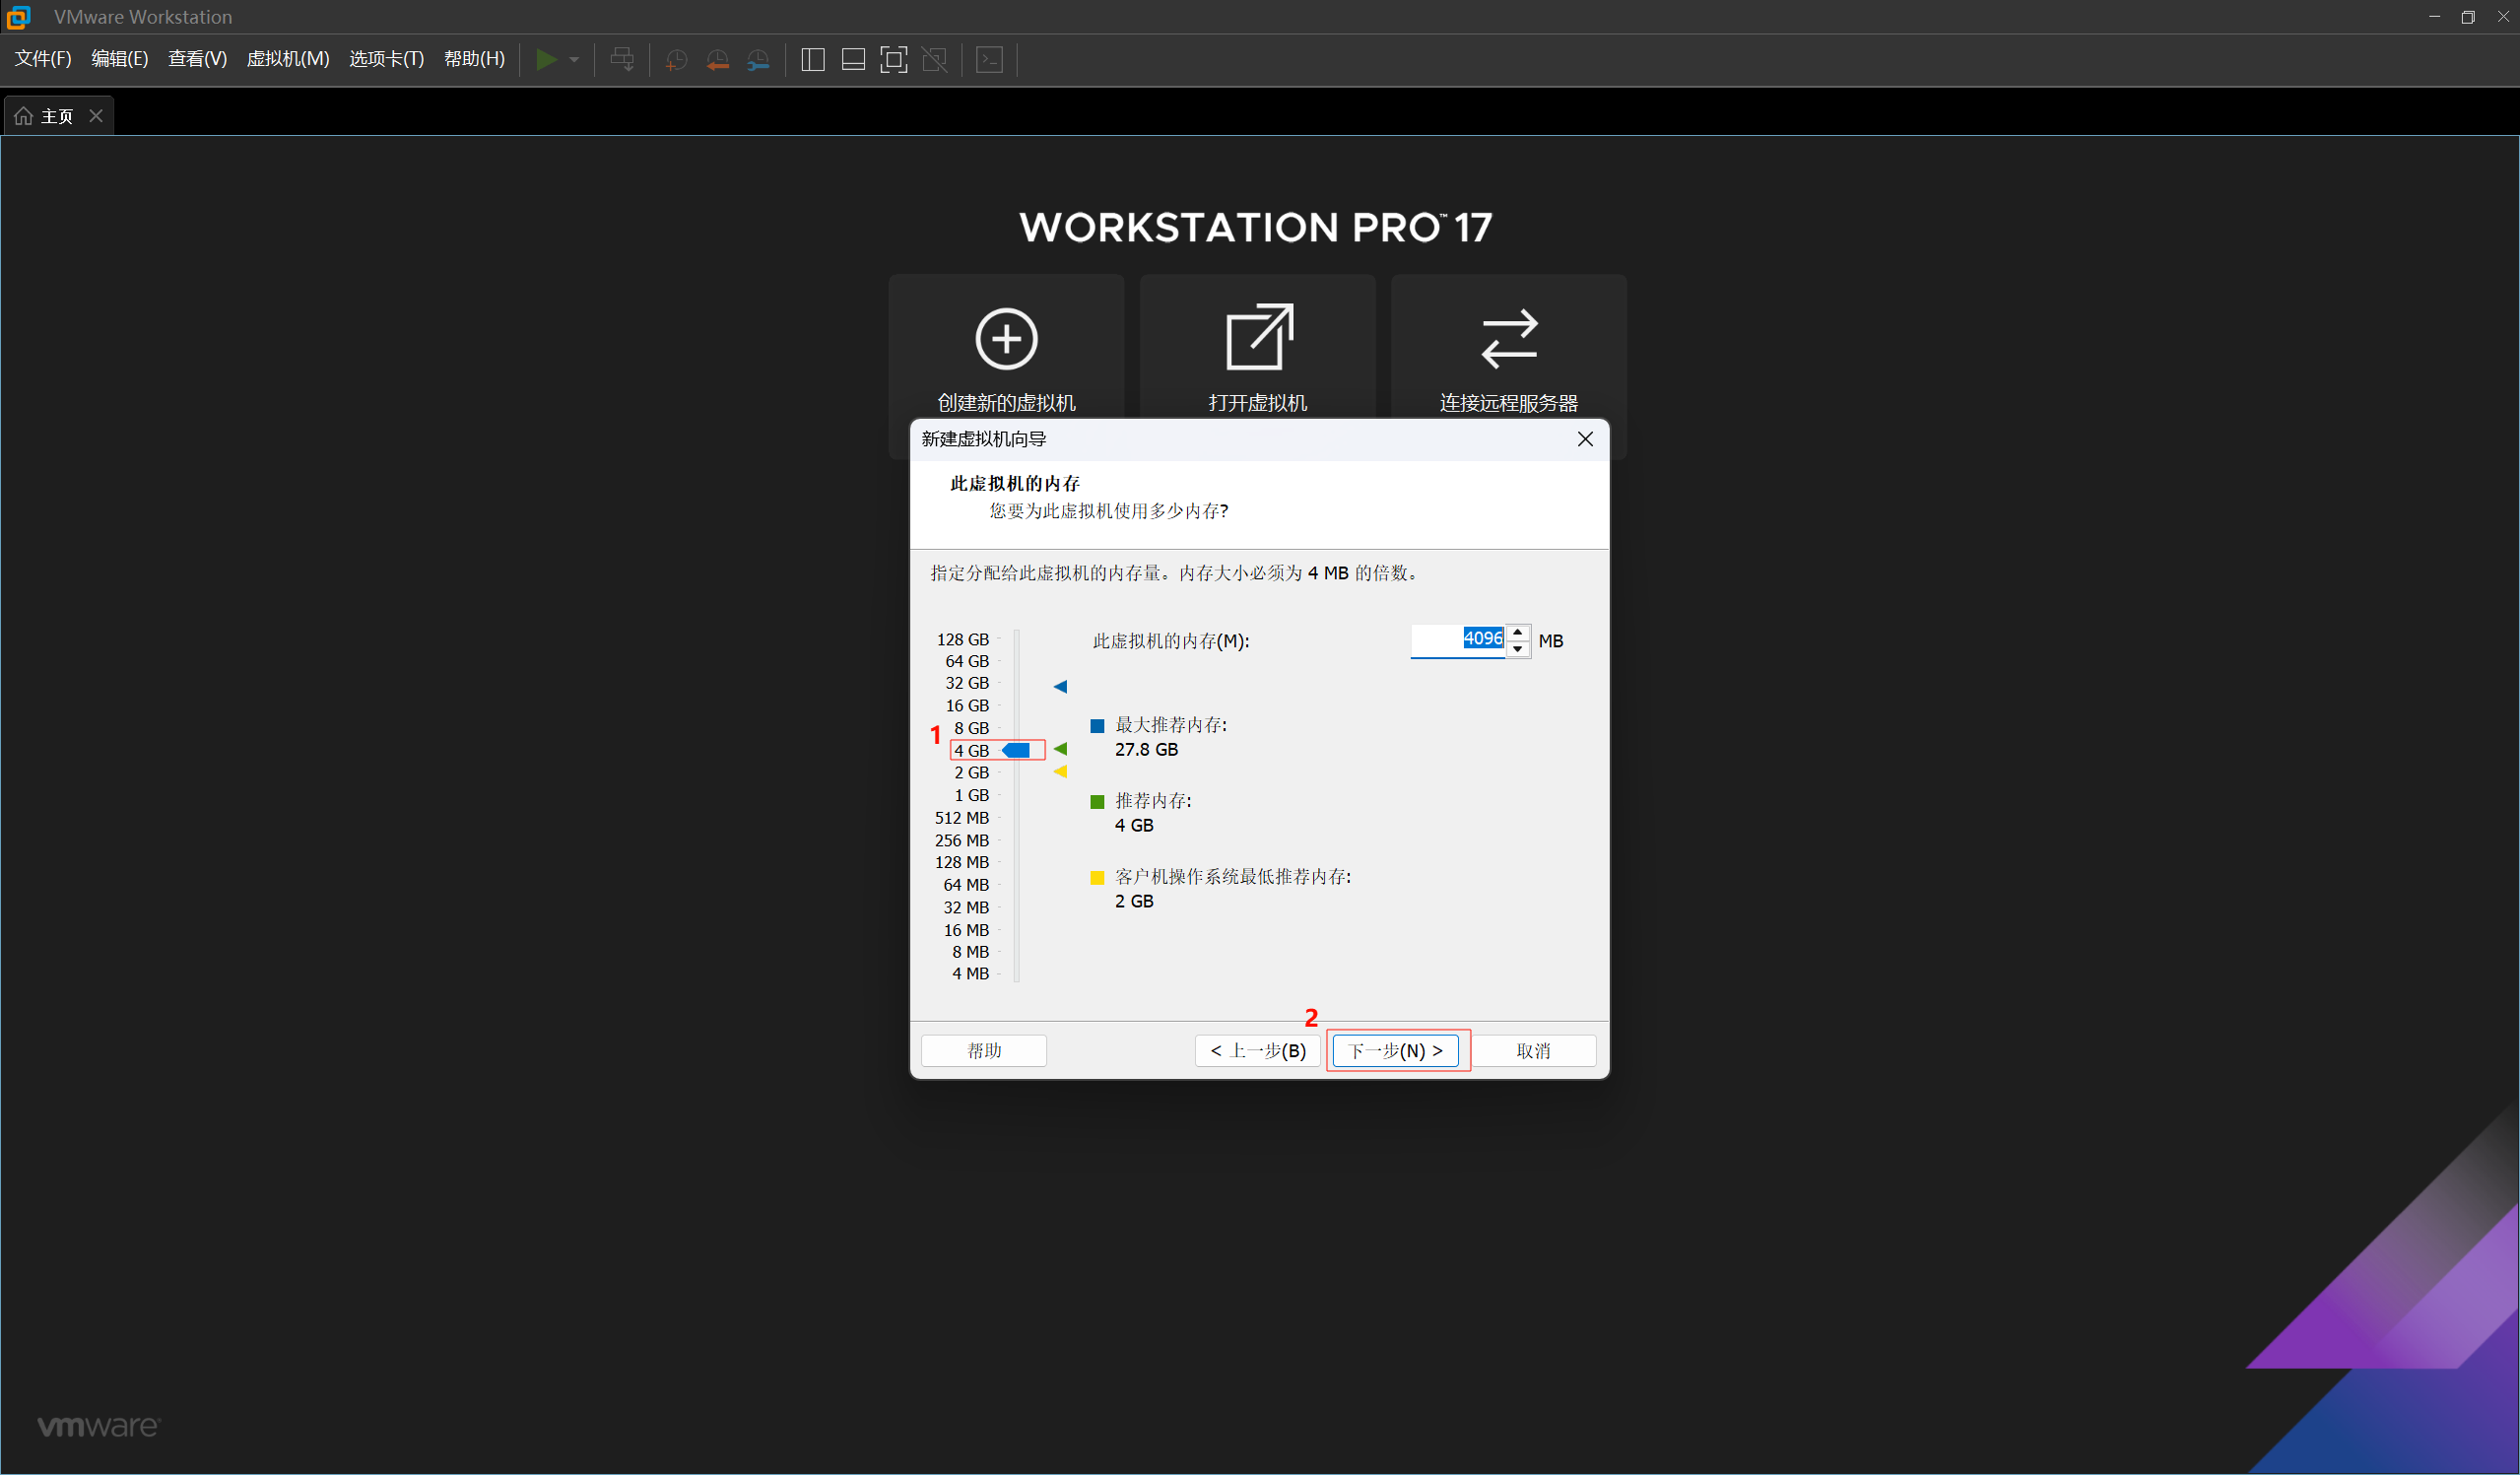Click the green power-on play icon
This screenshot has height=1475, width=2520.
click(546, 60)
